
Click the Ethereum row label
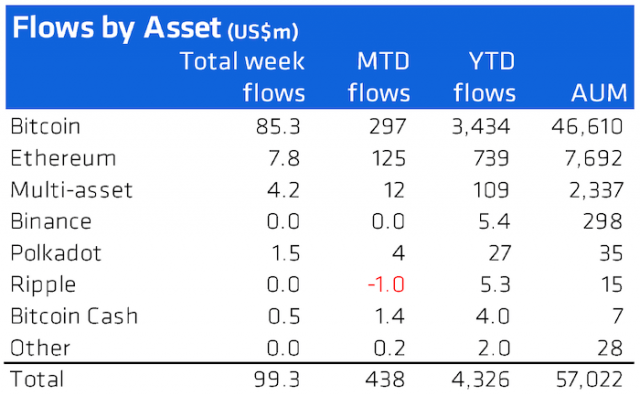63,158
